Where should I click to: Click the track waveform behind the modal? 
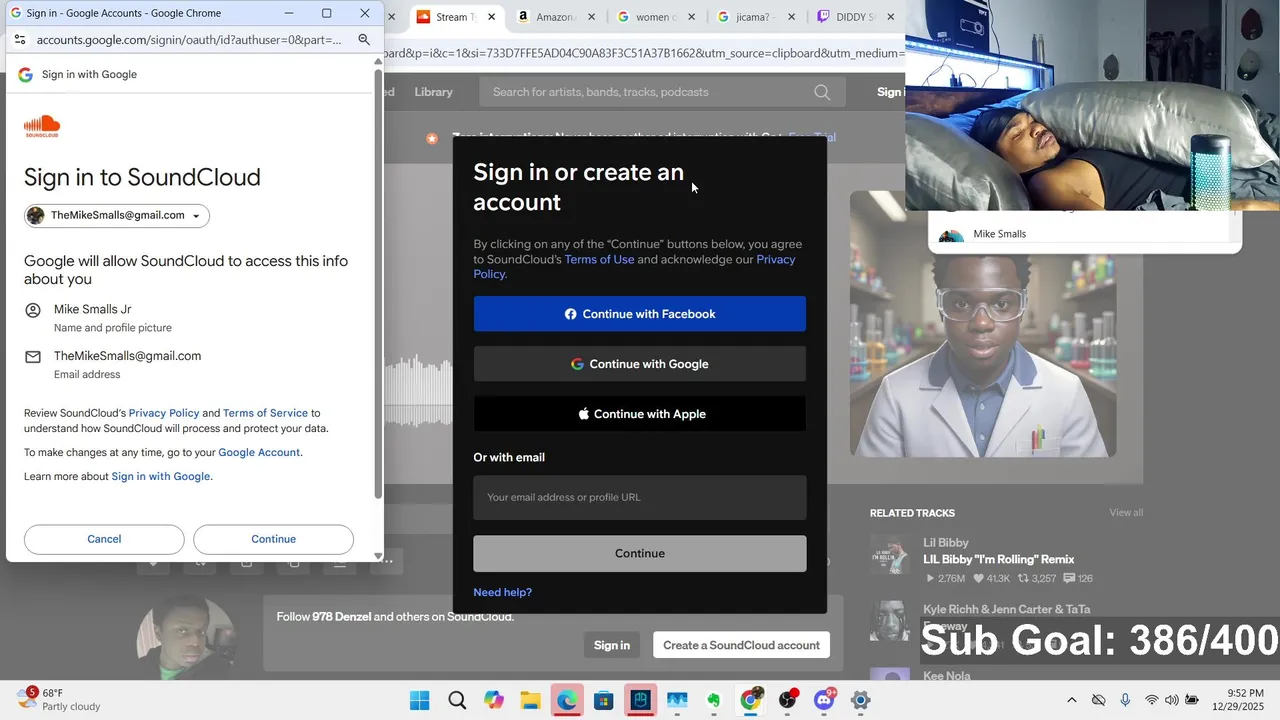tap(418, 390)
